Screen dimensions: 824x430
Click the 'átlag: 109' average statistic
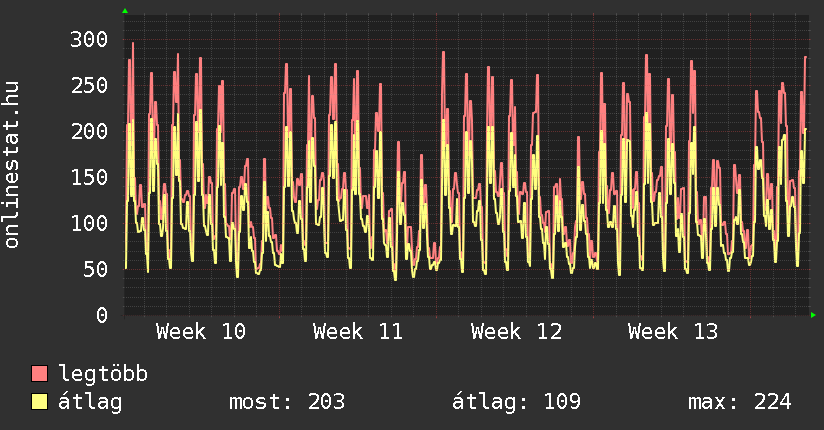coord(516,402)
